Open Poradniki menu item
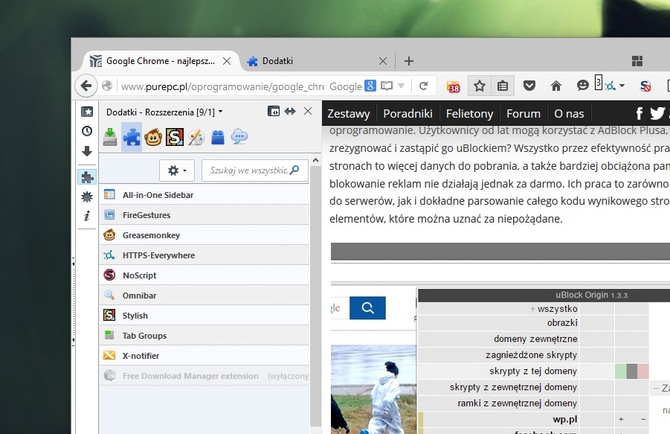 click(x=408, y=114)
